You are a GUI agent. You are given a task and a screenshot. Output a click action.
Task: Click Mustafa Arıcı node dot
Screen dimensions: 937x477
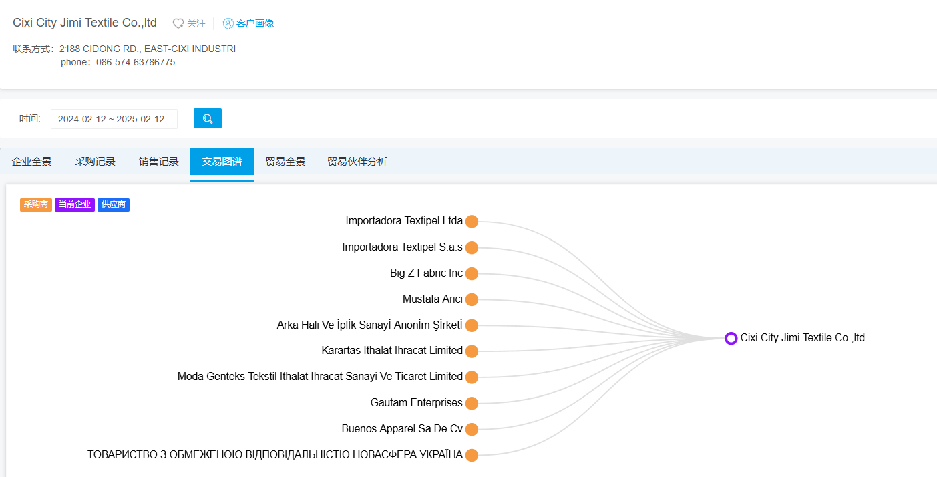click(471, 299)
